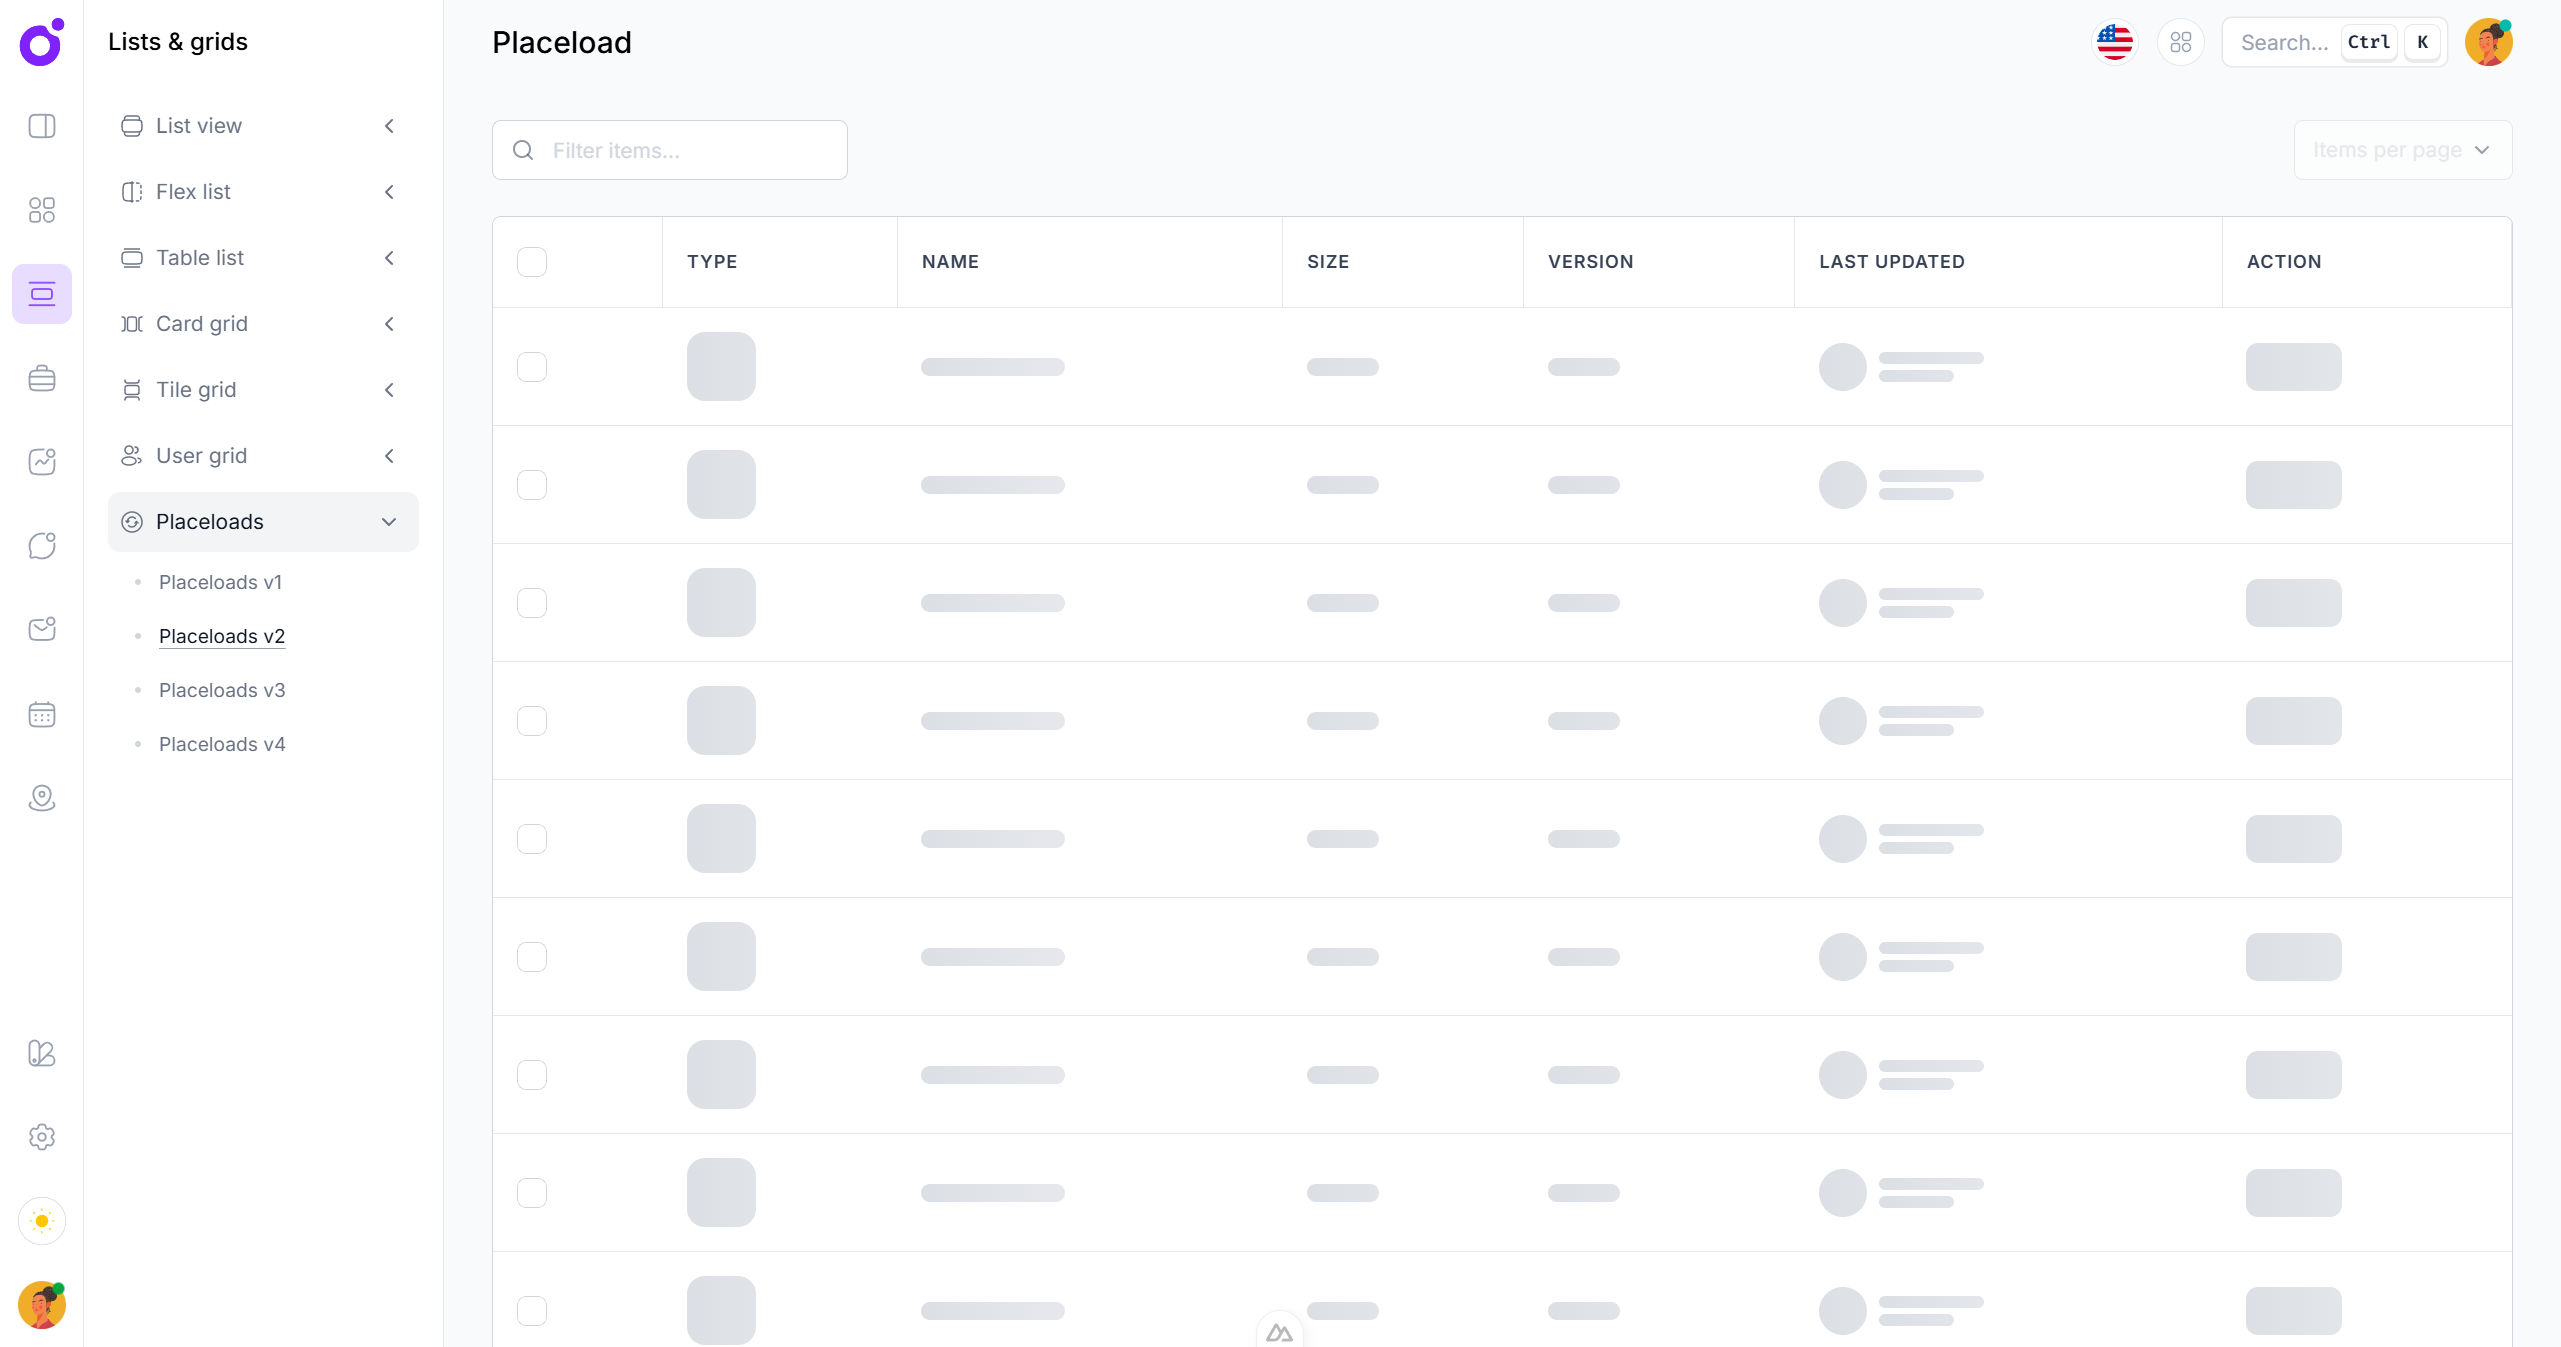Click the purple logo at top left
Image resolution: width=2561 pixels, height=1347 pixels.
(x=42, y=43)
